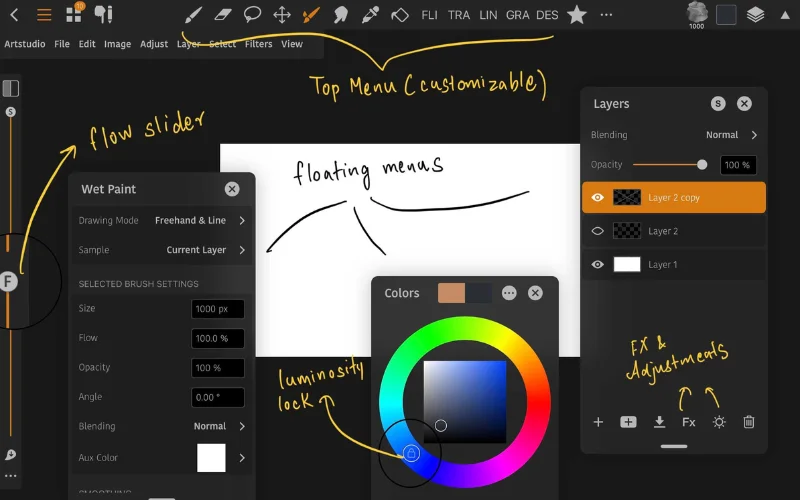Click the S button in Layers panel
This screenshot has width=800, height=500.
tap(718, 104)
